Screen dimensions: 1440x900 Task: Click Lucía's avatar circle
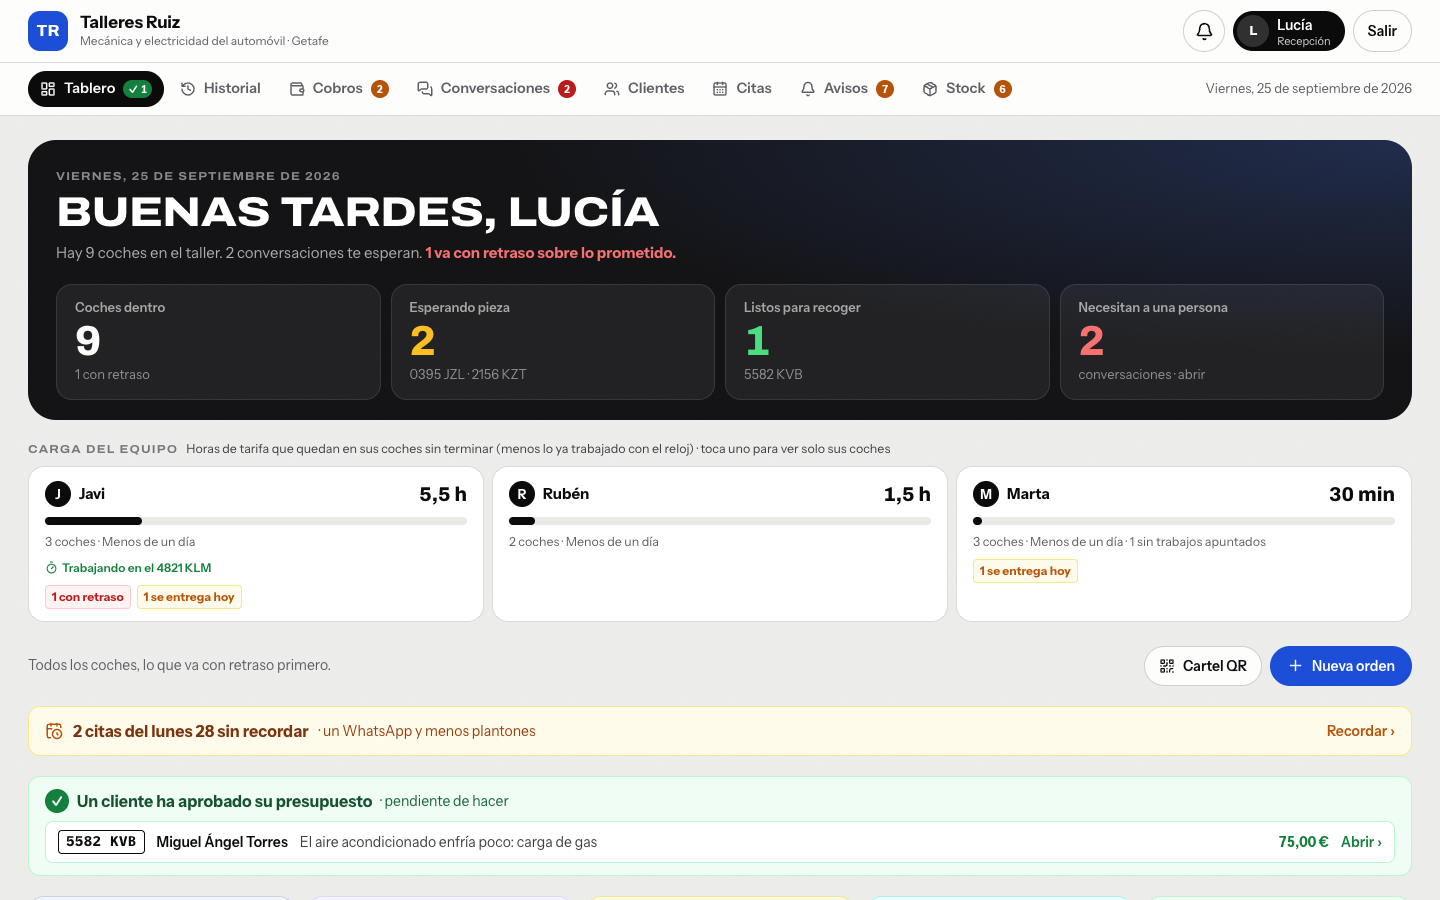click(1253, 31)
